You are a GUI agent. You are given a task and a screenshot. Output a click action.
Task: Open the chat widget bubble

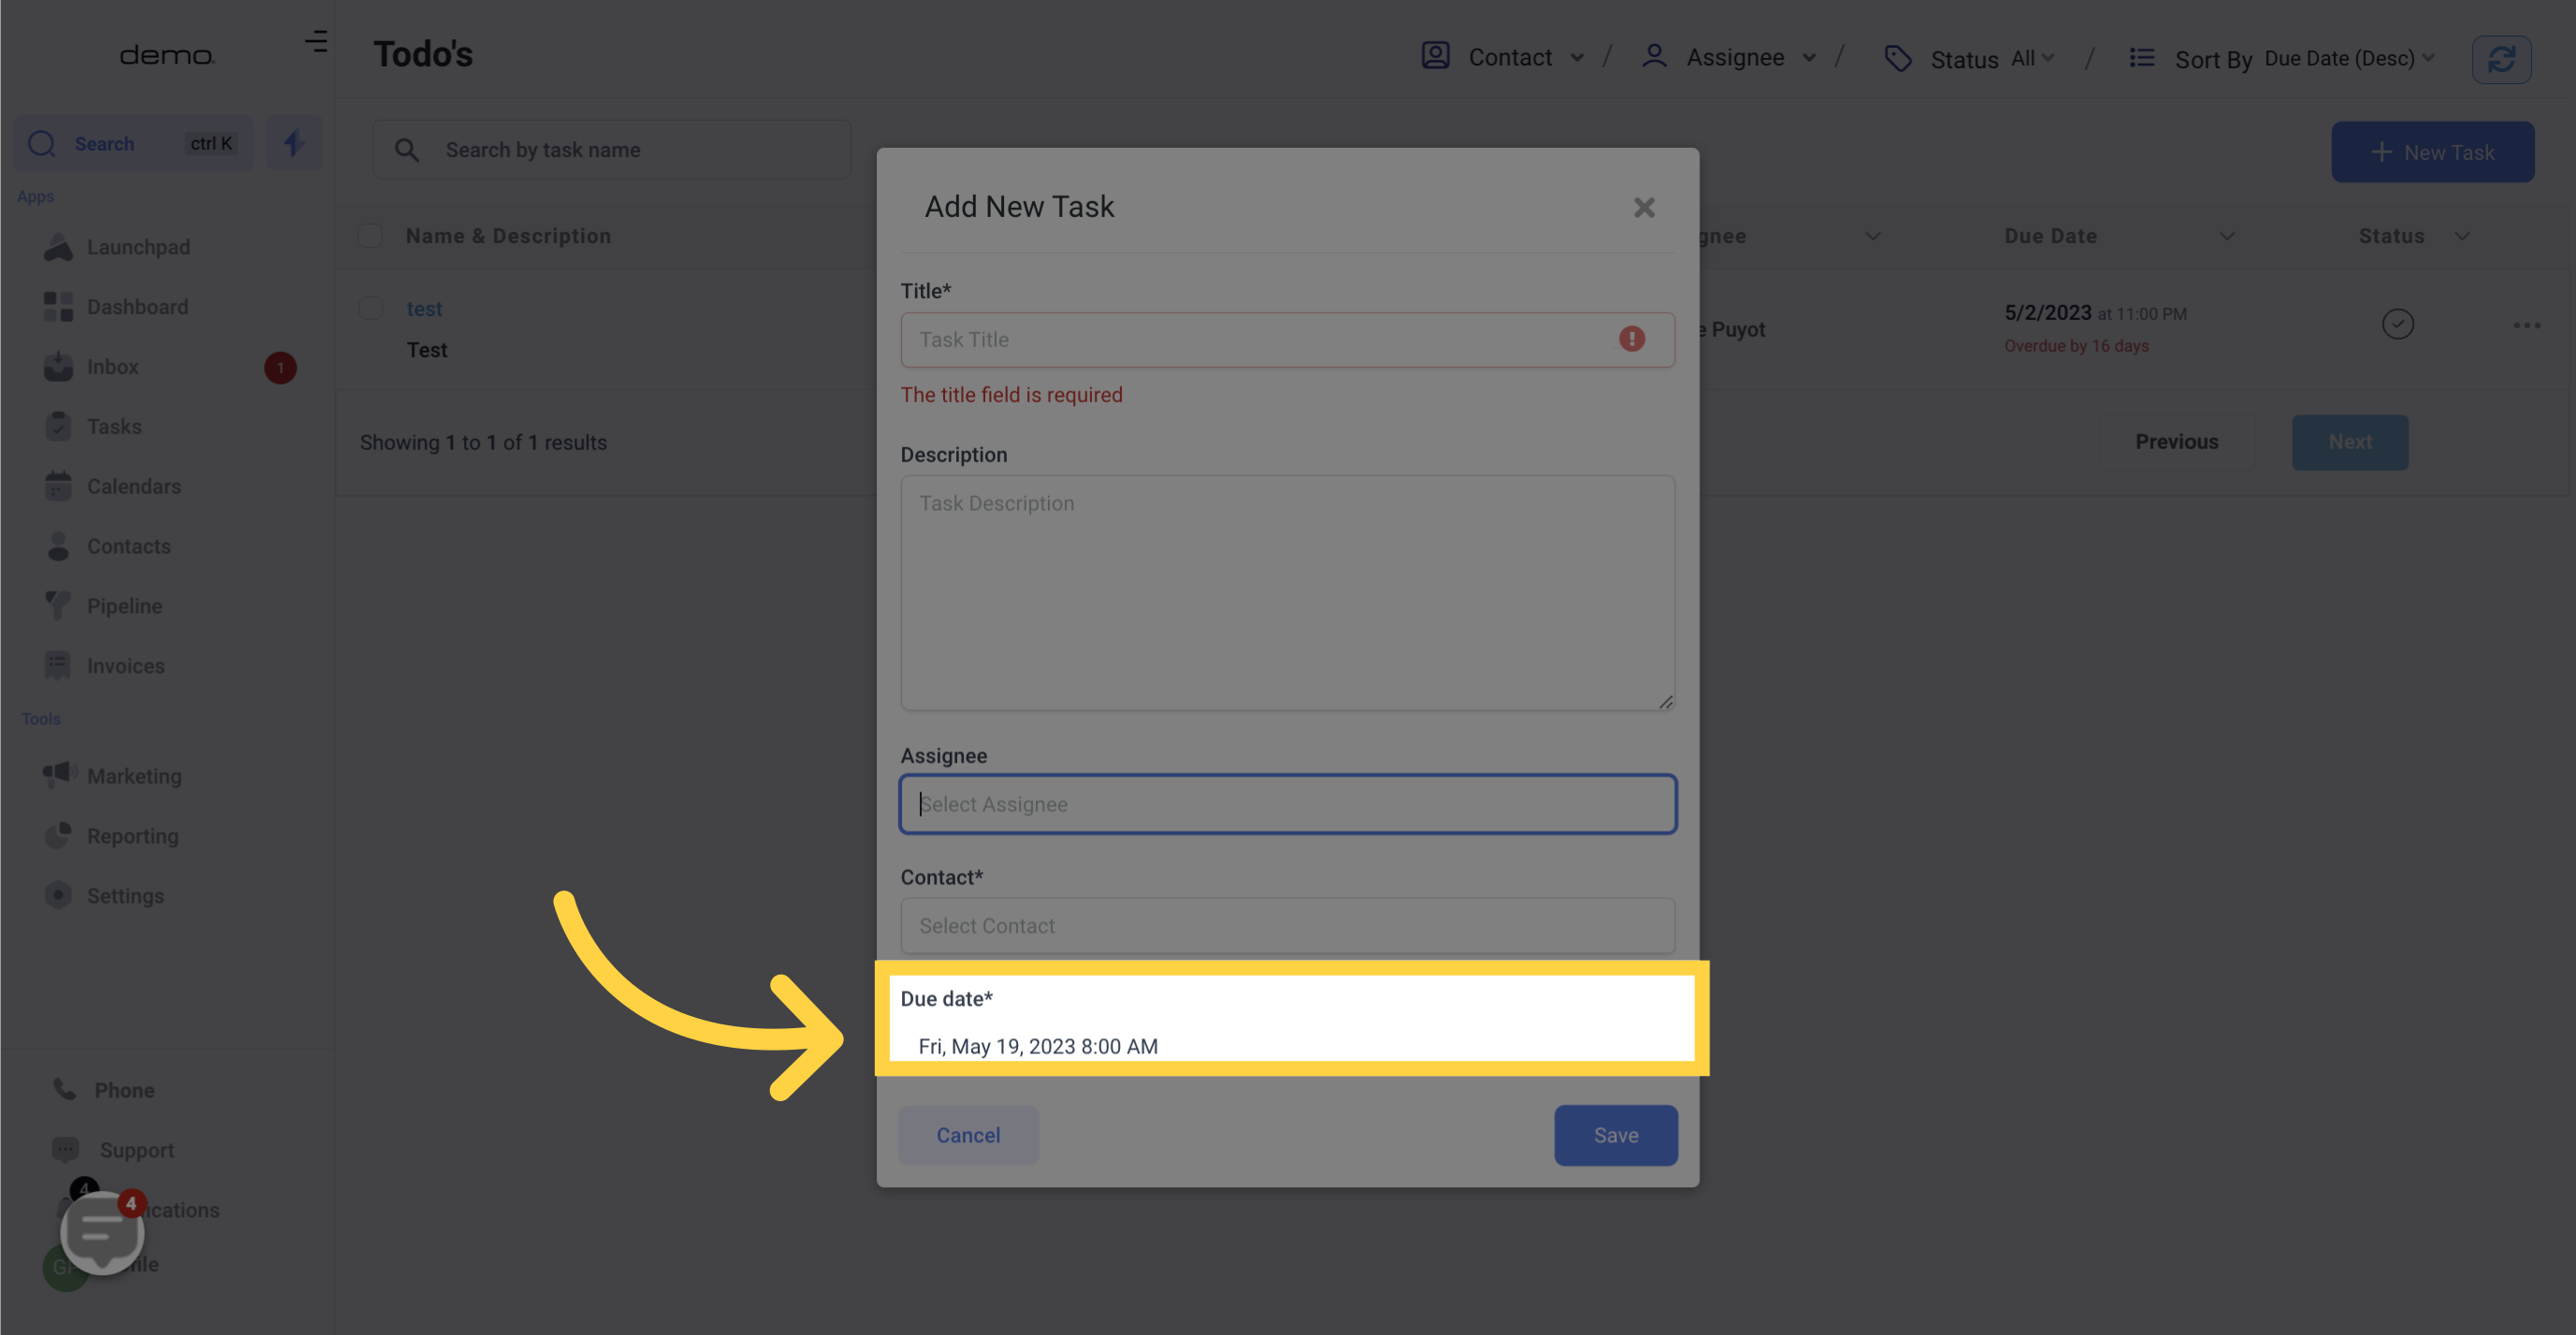[x=102, y=1233]
